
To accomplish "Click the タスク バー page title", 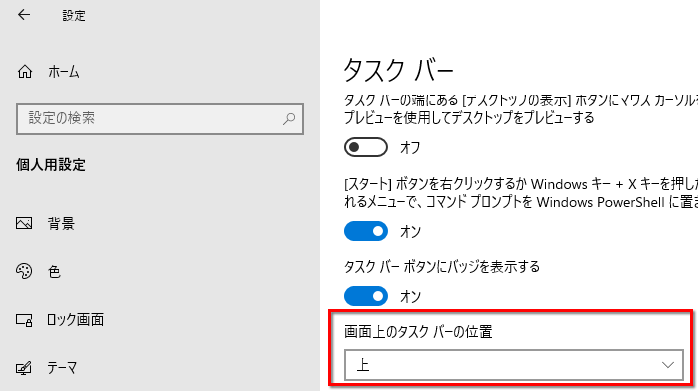I will coord(398,71).
